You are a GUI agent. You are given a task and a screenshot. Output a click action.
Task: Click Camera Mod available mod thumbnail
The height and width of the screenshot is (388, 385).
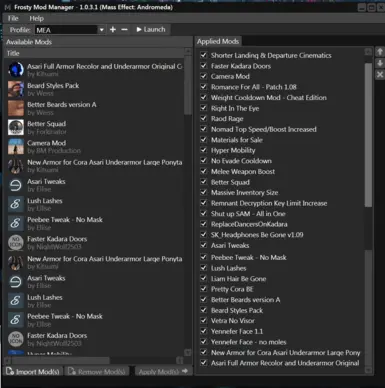coord(16,147)
